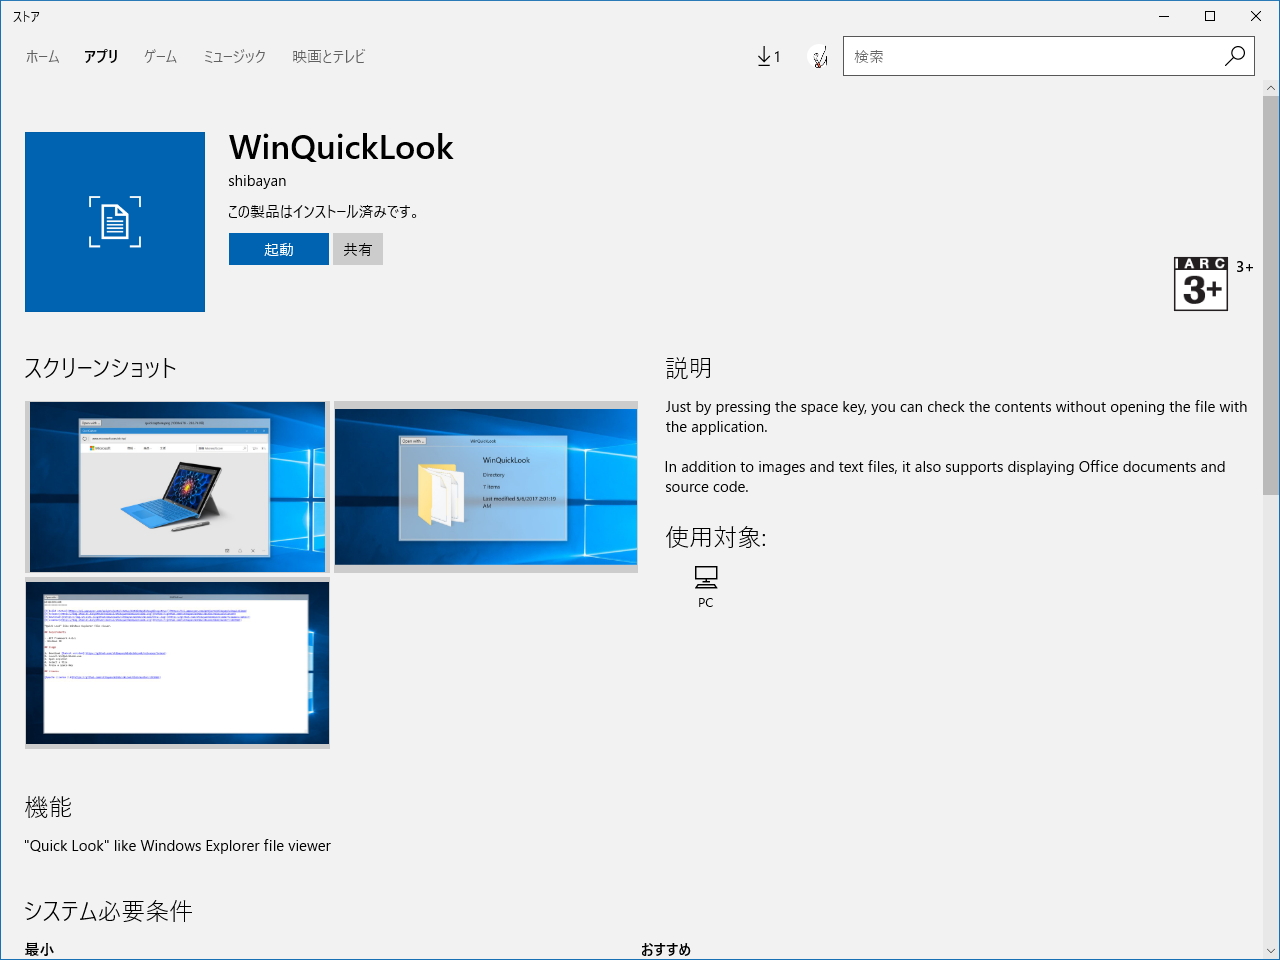Open your user account profile icon

pos(818,56)
